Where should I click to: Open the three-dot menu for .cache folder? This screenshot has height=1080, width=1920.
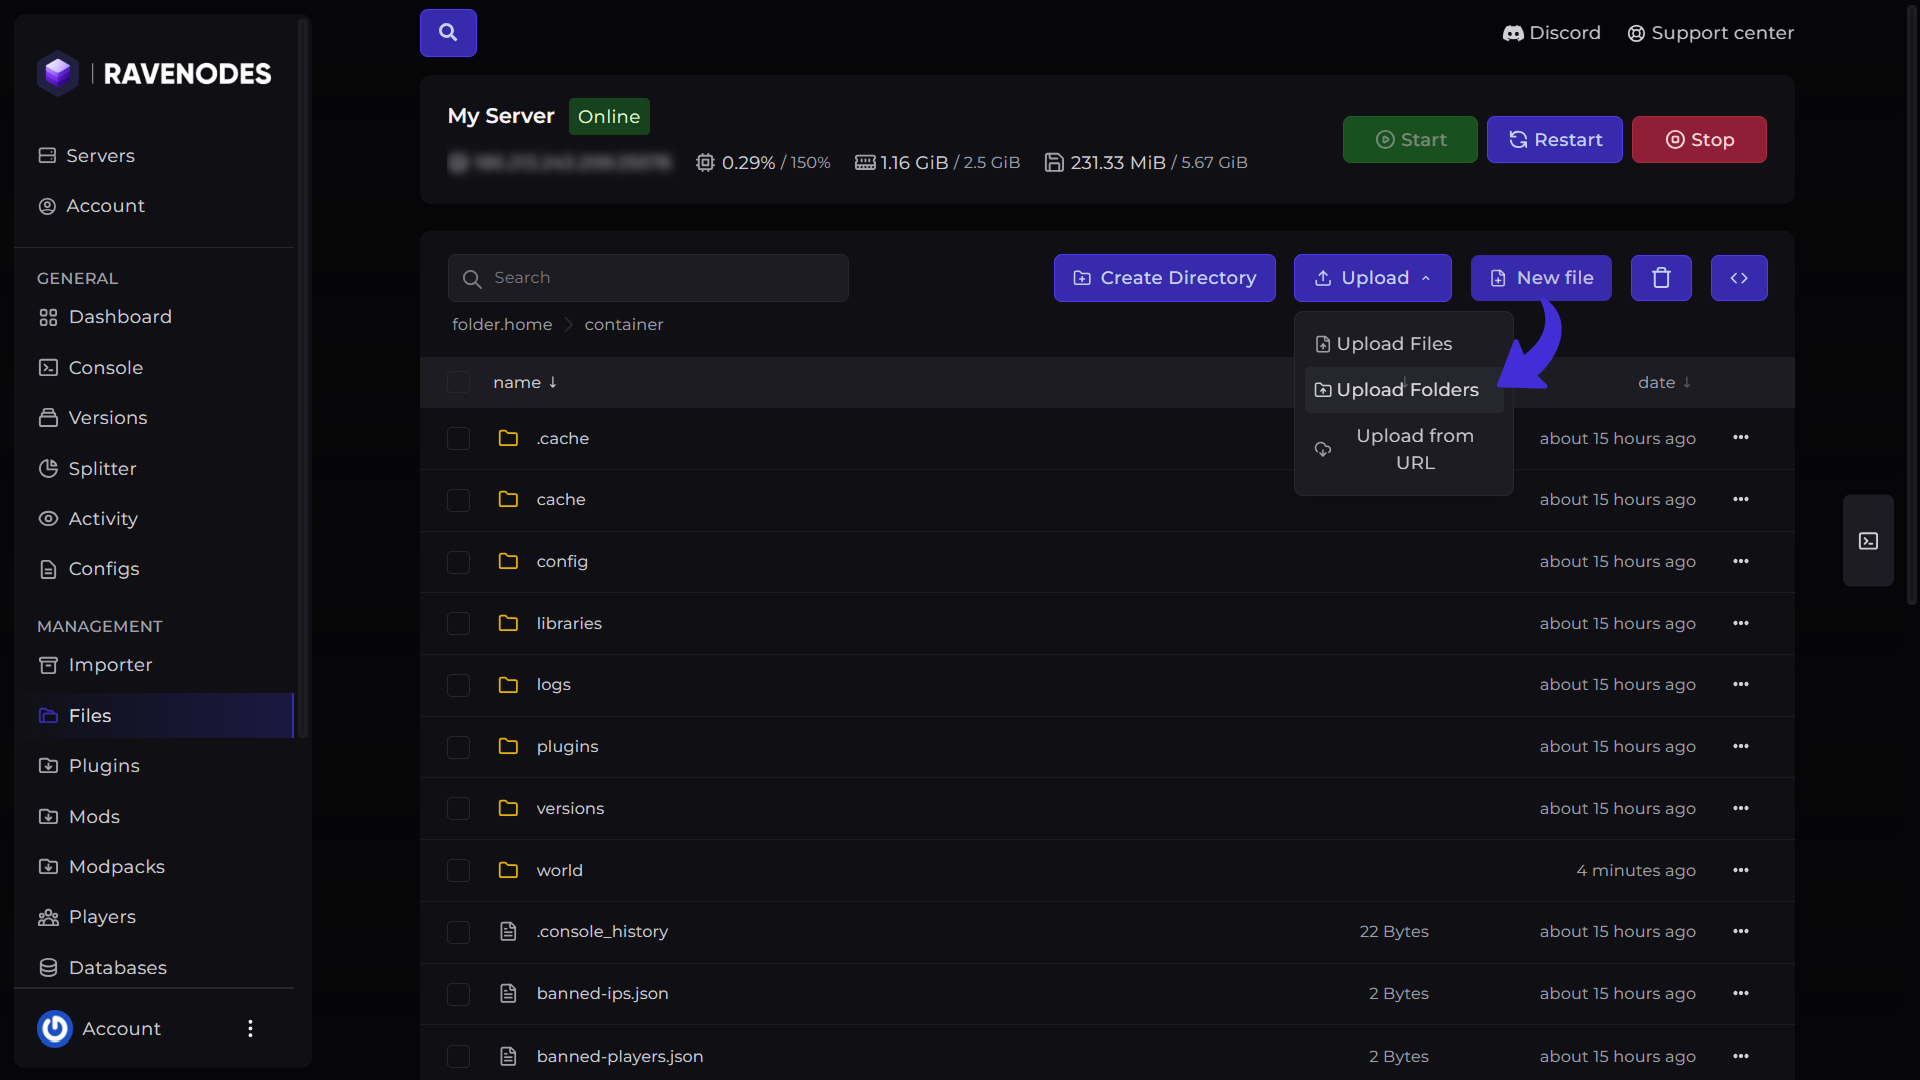point(1741,438)
